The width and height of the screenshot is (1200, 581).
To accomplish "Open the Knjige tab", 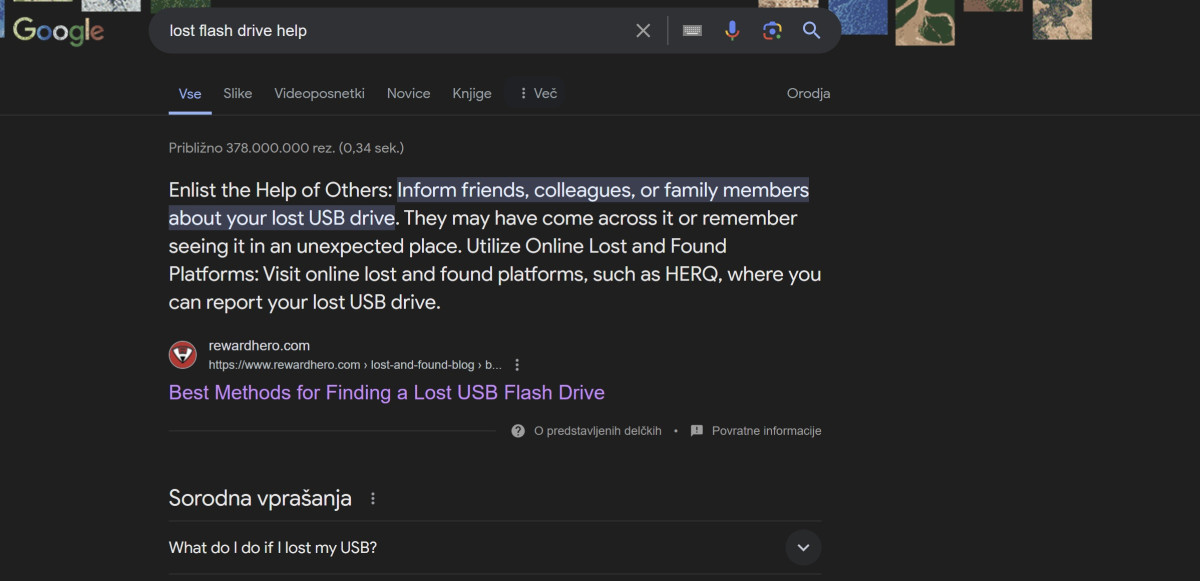I will point(472,93).
